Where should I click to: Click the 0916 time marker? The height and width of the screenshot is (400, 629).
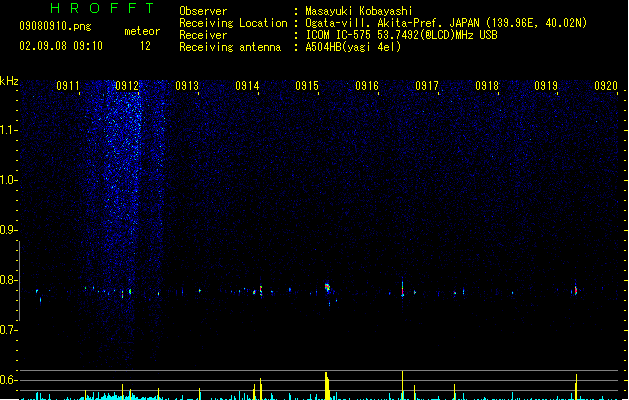click(367, 86)
